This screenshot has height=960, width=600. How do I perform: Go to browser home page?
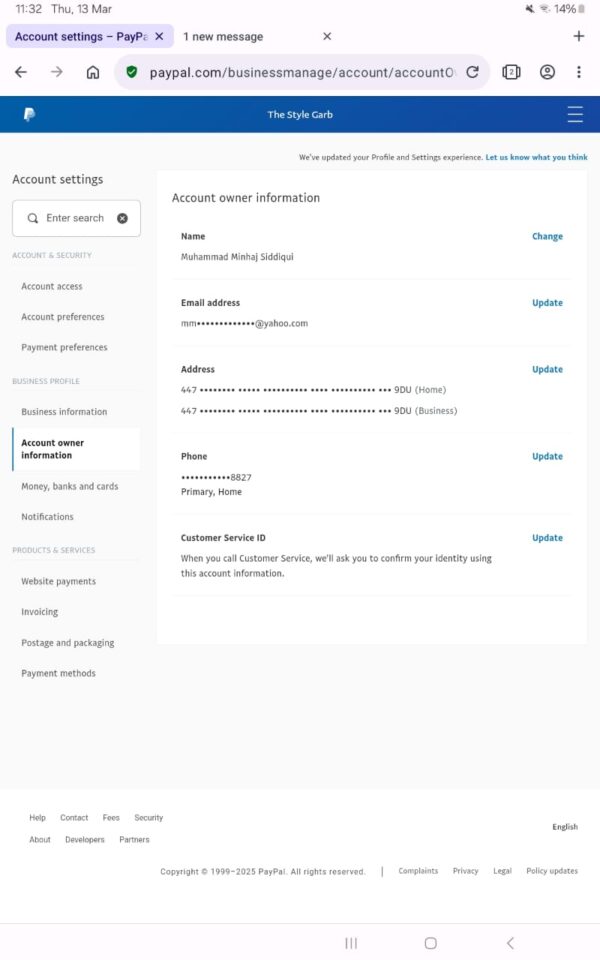[93, 72]
